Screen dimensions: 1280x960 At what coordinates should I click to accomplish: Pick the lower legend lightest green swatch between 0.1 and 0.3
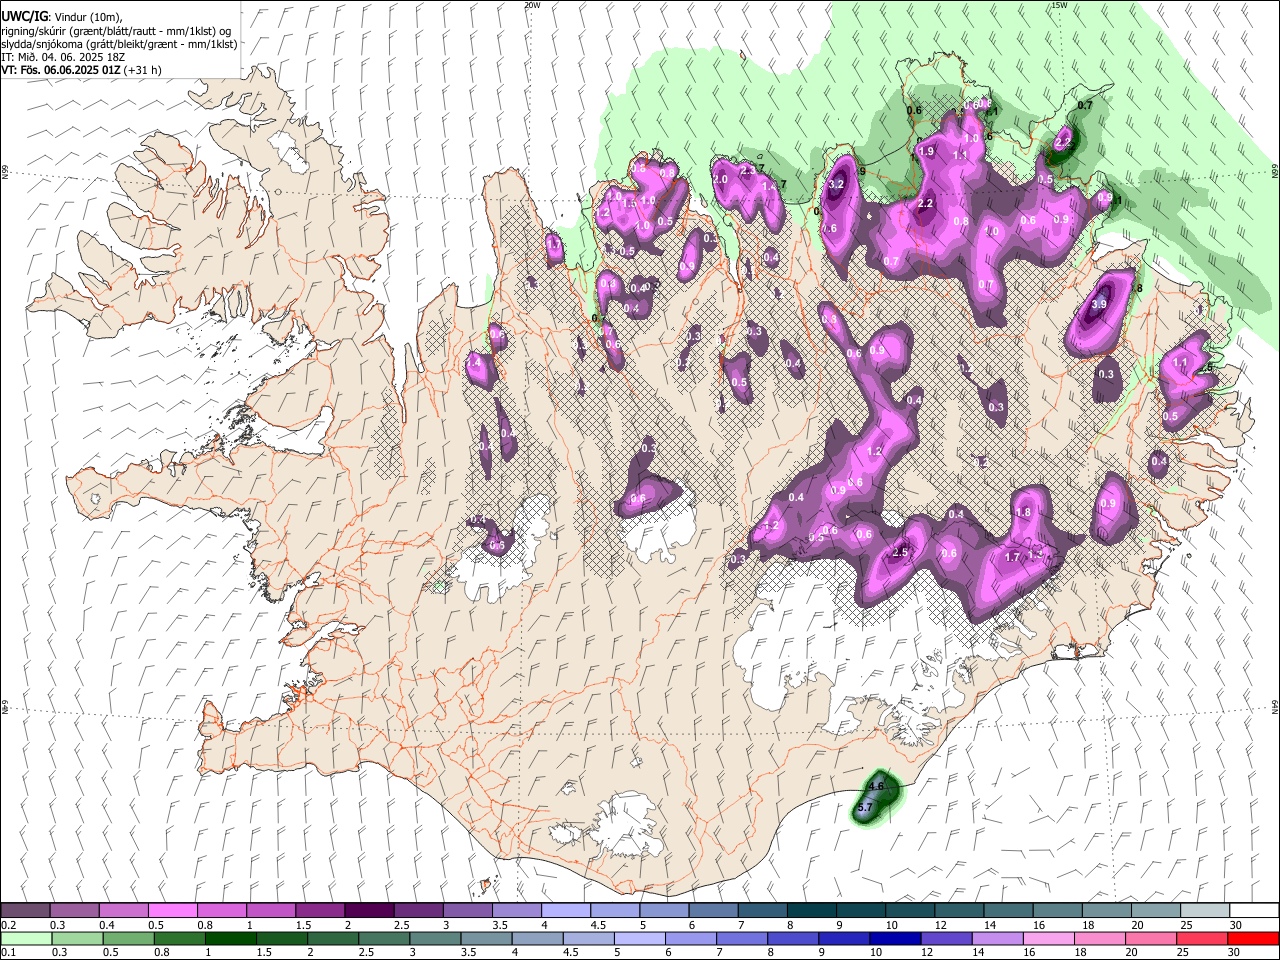[x=25, y=939]
